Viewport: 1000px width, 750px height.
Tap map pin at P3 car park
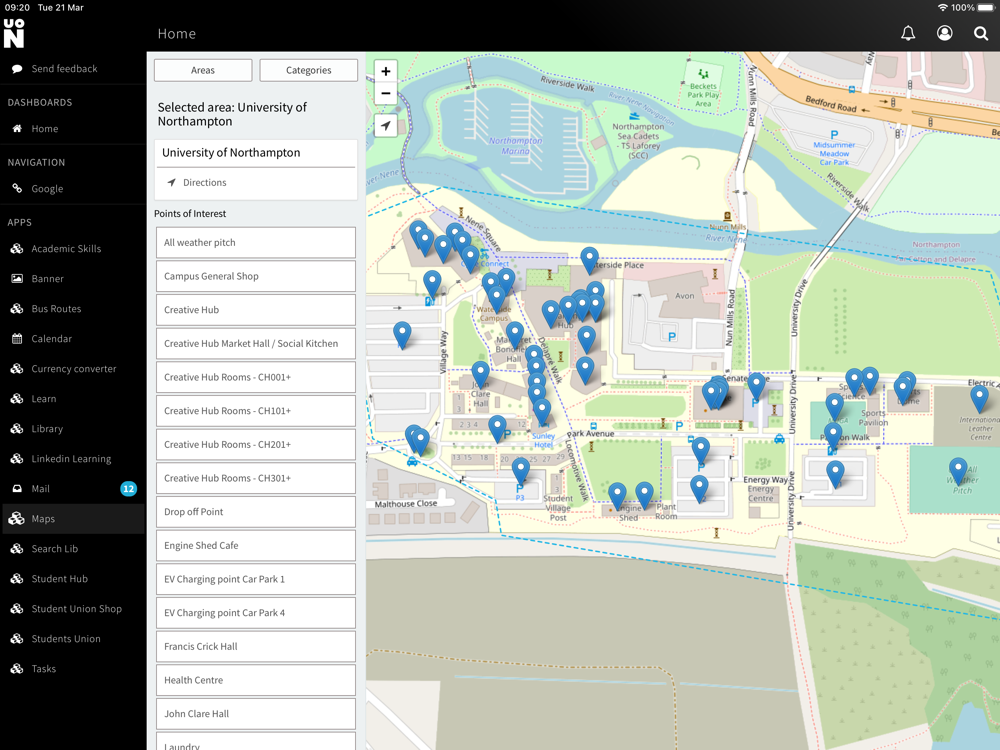tap(520, 469)
